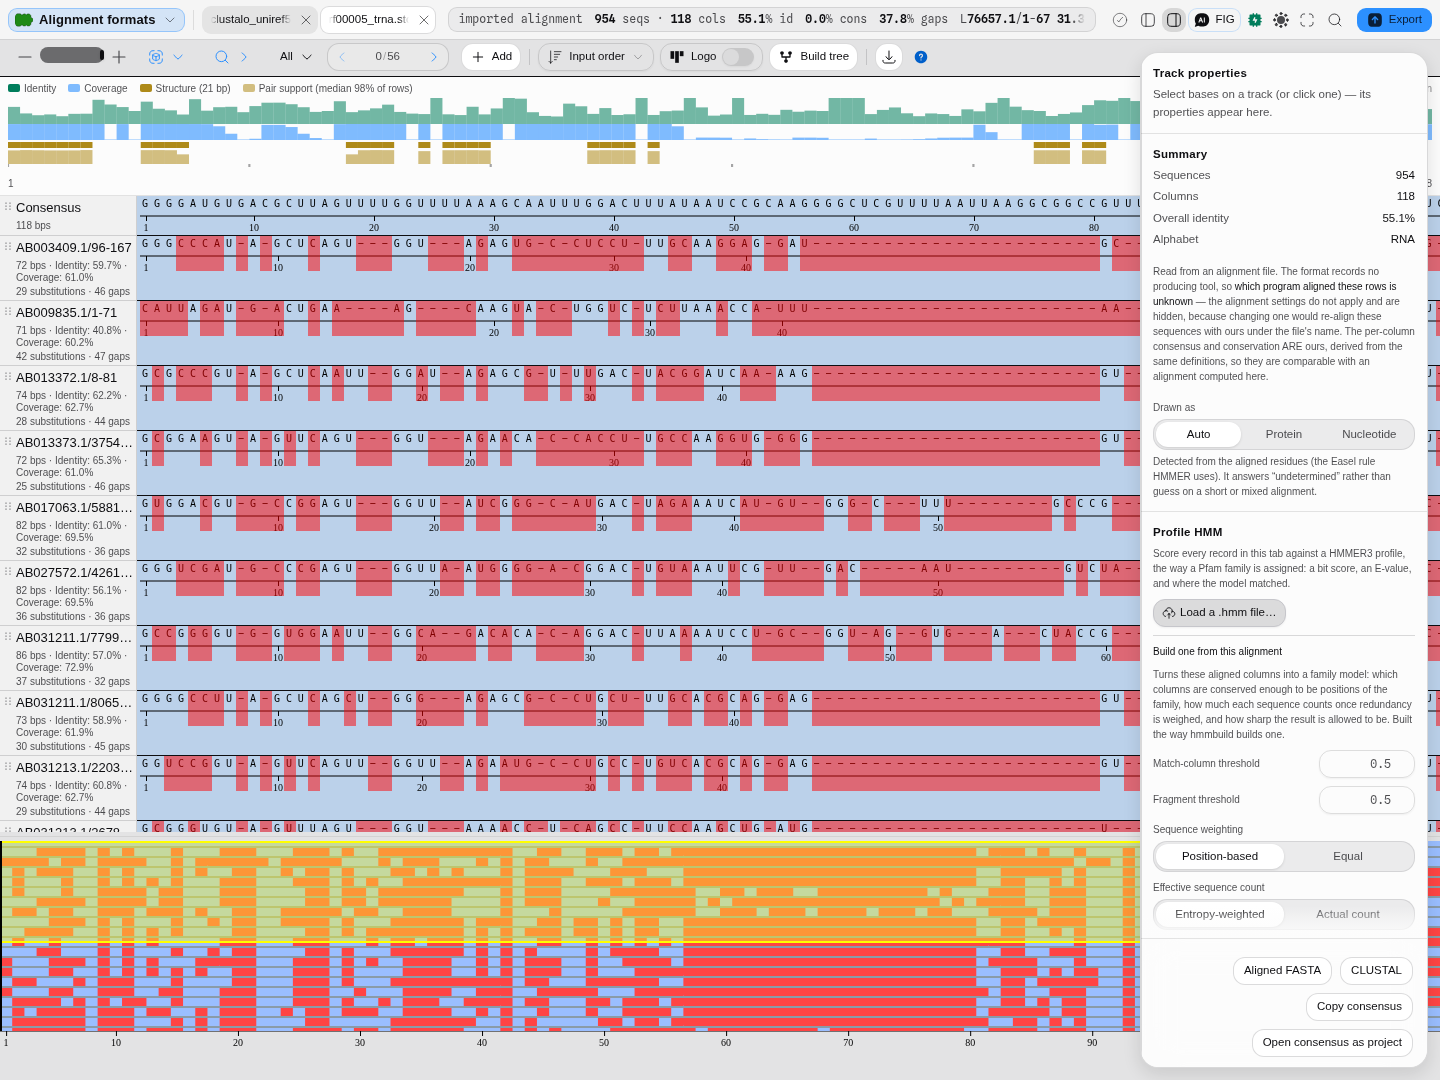Click the zoom out minus icon
1440x1080 pixels.
25,57
